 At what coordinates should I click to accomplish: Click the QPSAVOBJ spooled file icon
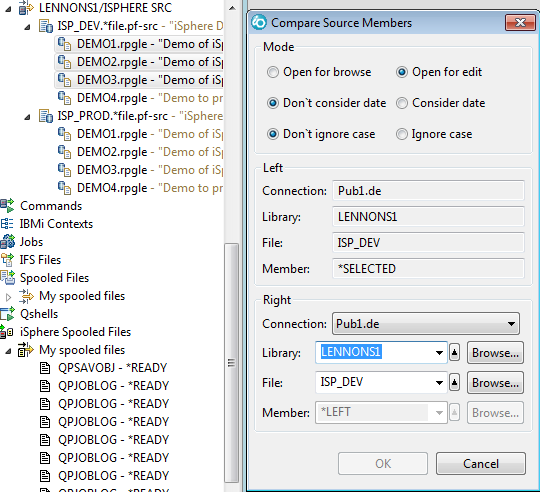[45, 368]
